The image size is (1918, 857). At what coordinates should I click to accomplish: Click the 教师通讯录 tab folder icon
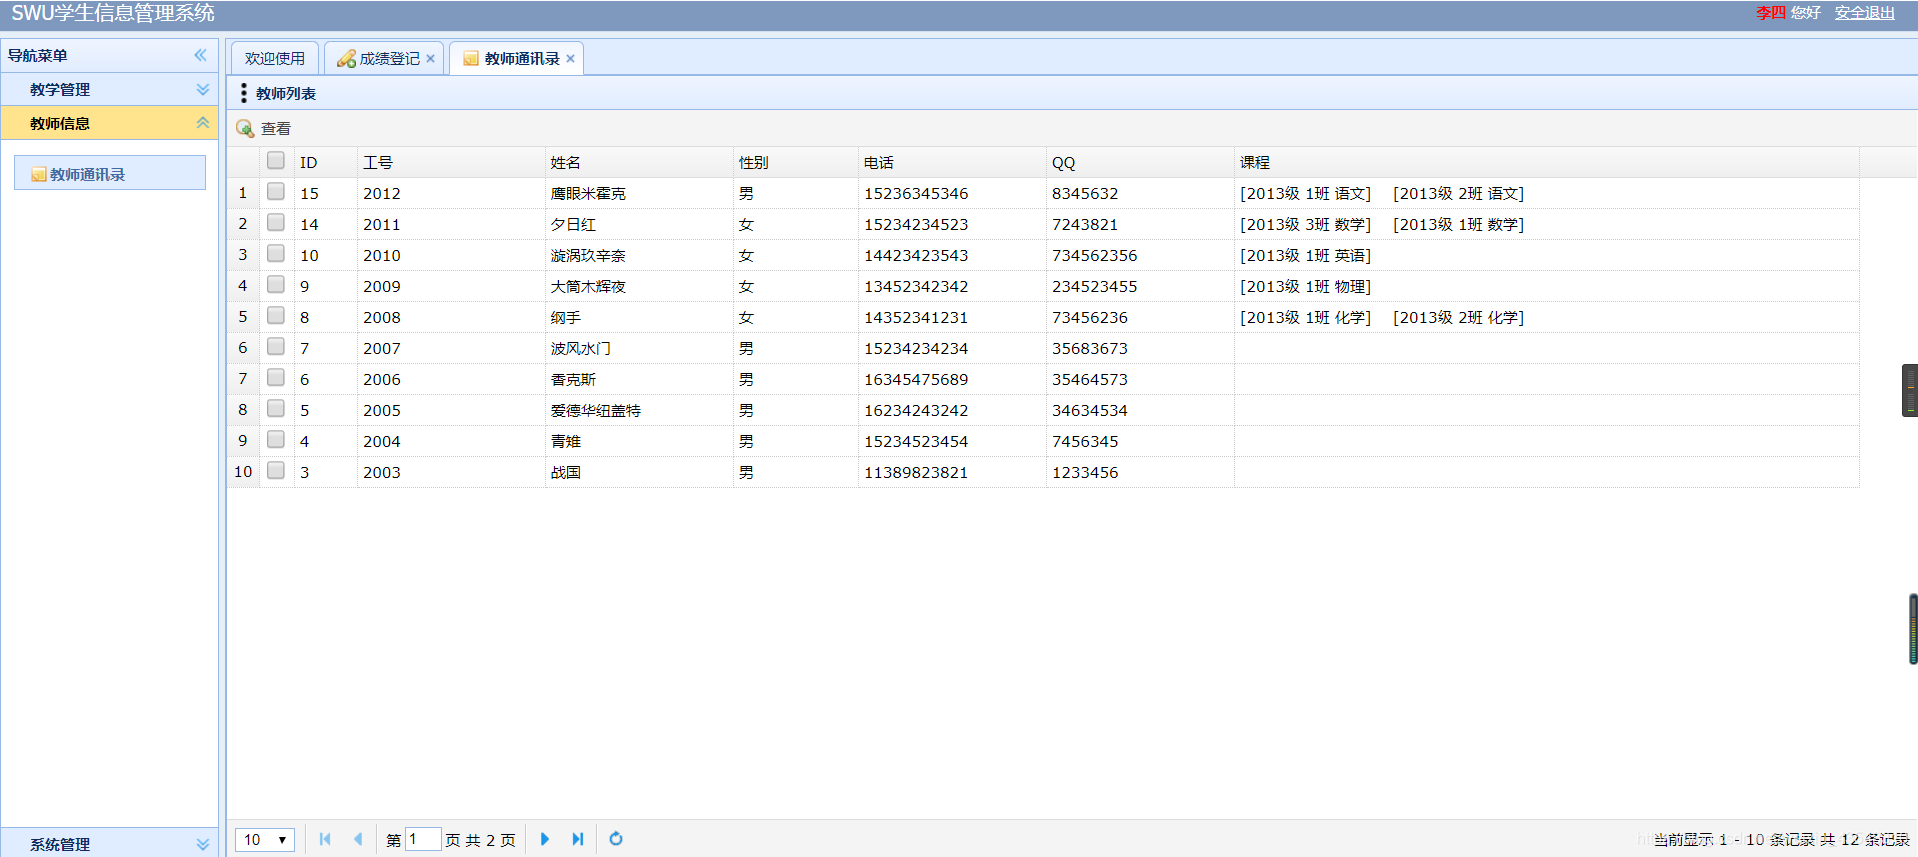click(471, 59)
